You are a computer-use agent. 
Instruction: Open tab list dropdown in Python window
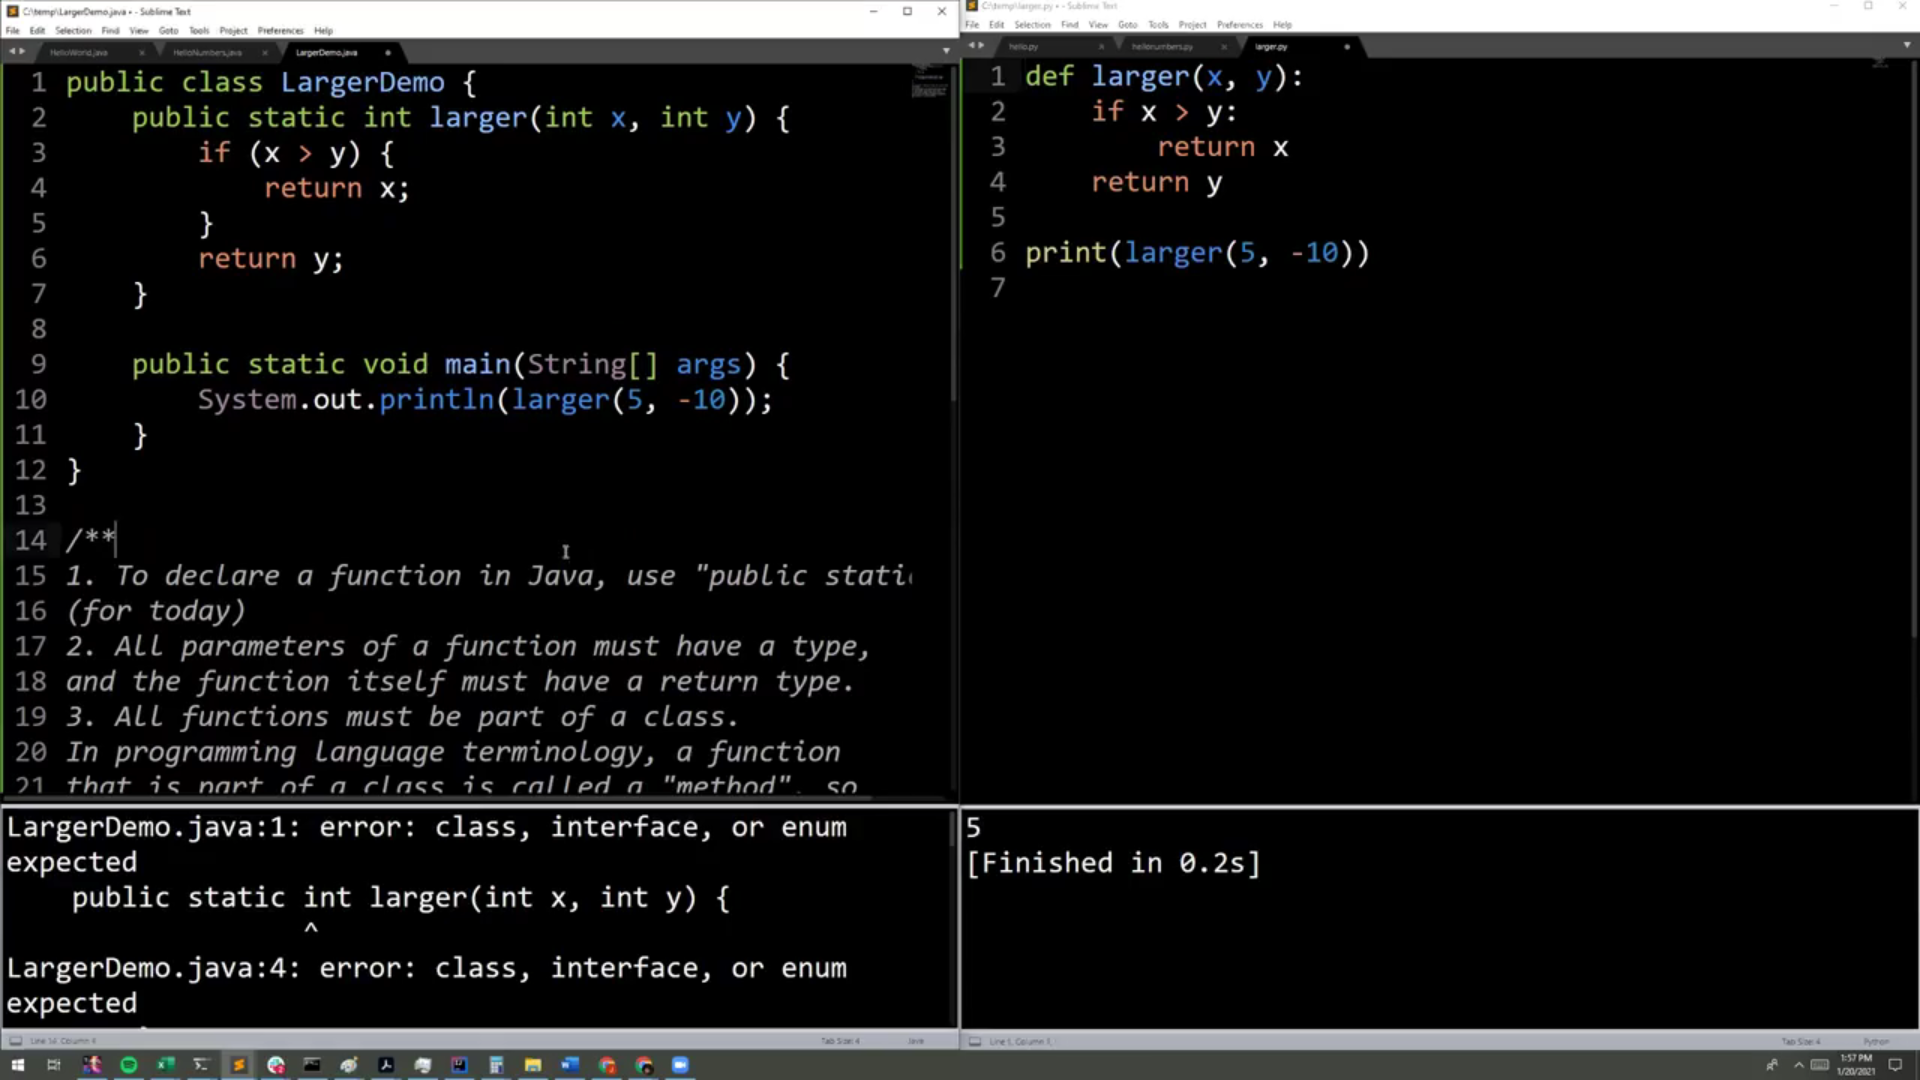tap(1907, 45)
